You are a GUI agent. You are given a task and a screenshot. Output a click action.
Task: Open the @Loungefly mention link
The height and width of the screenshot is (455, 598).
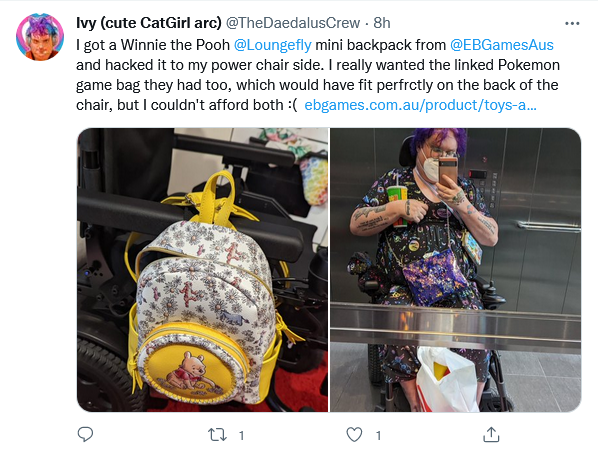coord(272,45)
